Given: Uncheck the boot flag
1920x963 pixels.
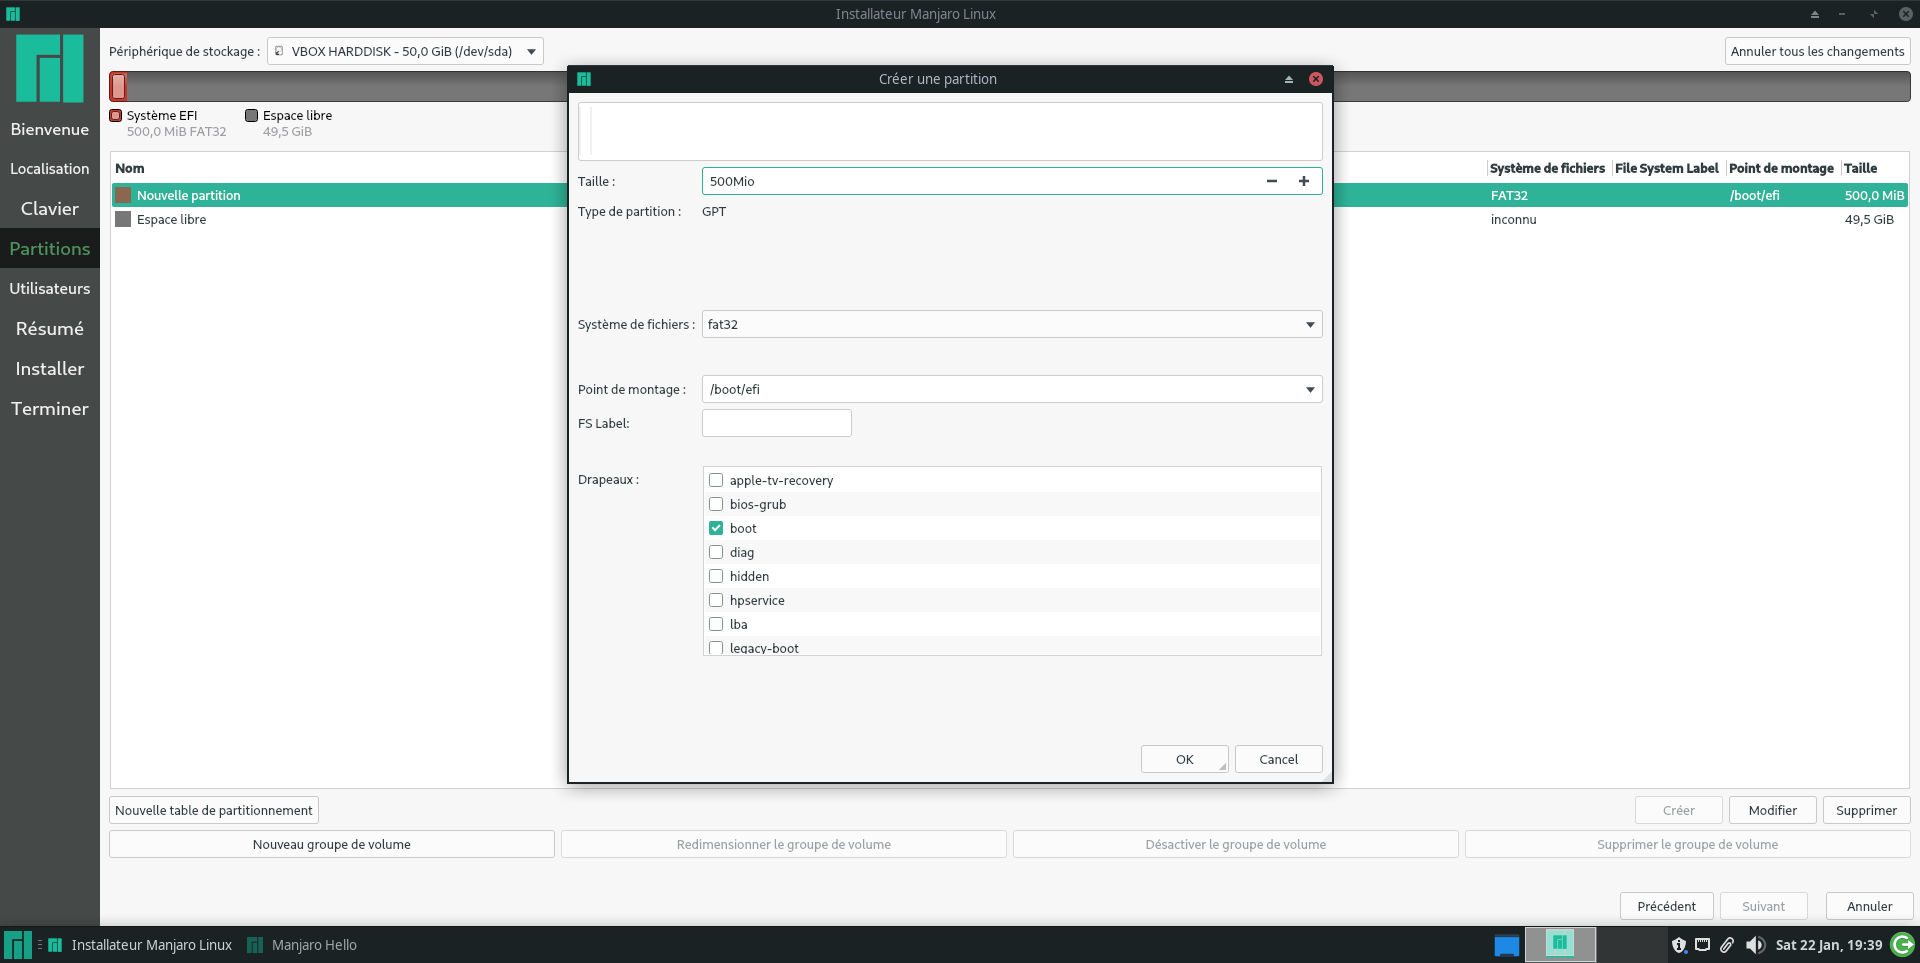Looking at the screenshot, I should (715, 528).
